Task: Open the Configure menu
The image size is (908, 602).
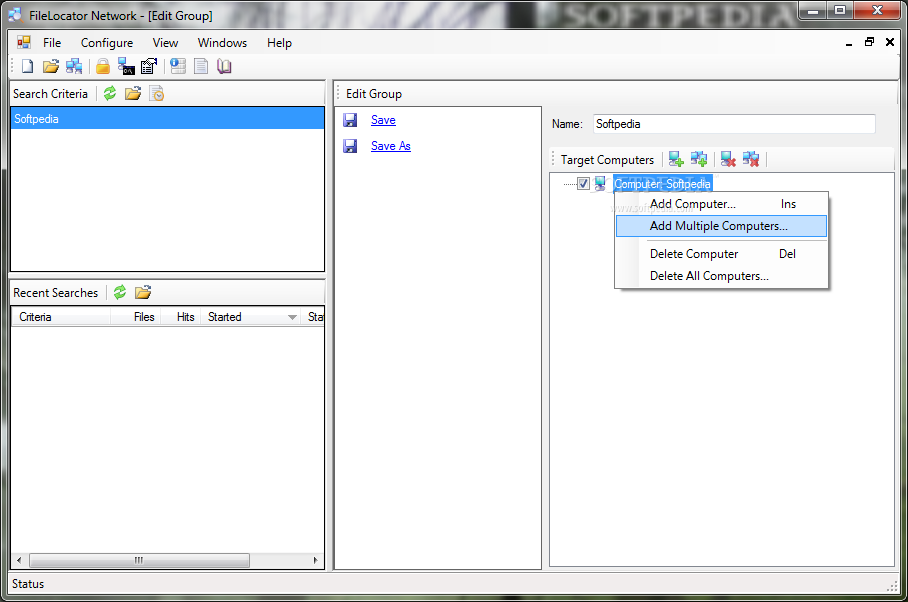Action: point(107,43)
